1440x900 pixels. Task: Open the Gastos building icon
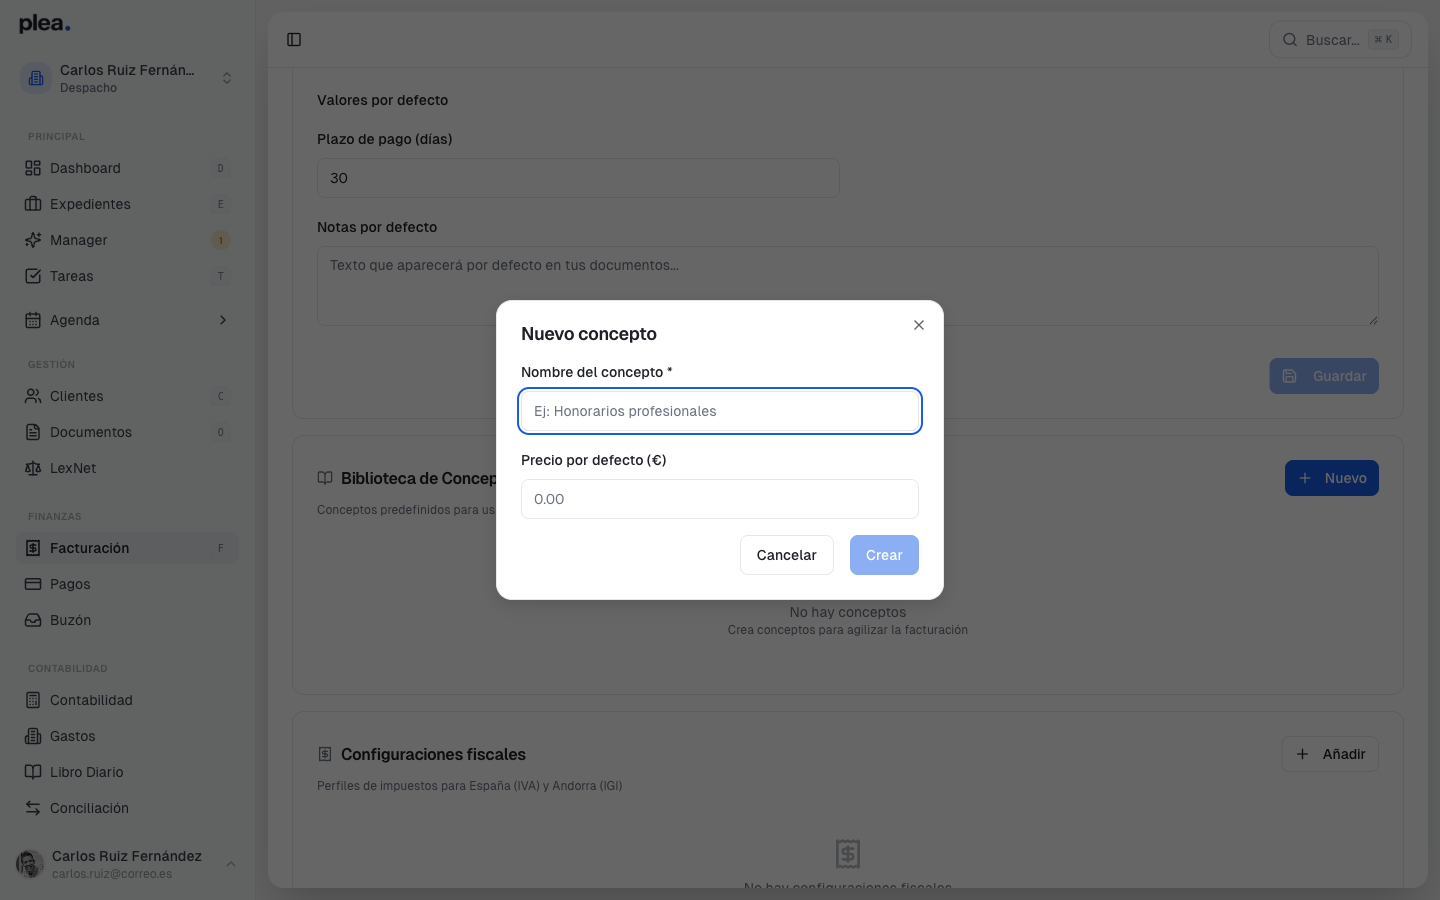(x=33, y=736)
